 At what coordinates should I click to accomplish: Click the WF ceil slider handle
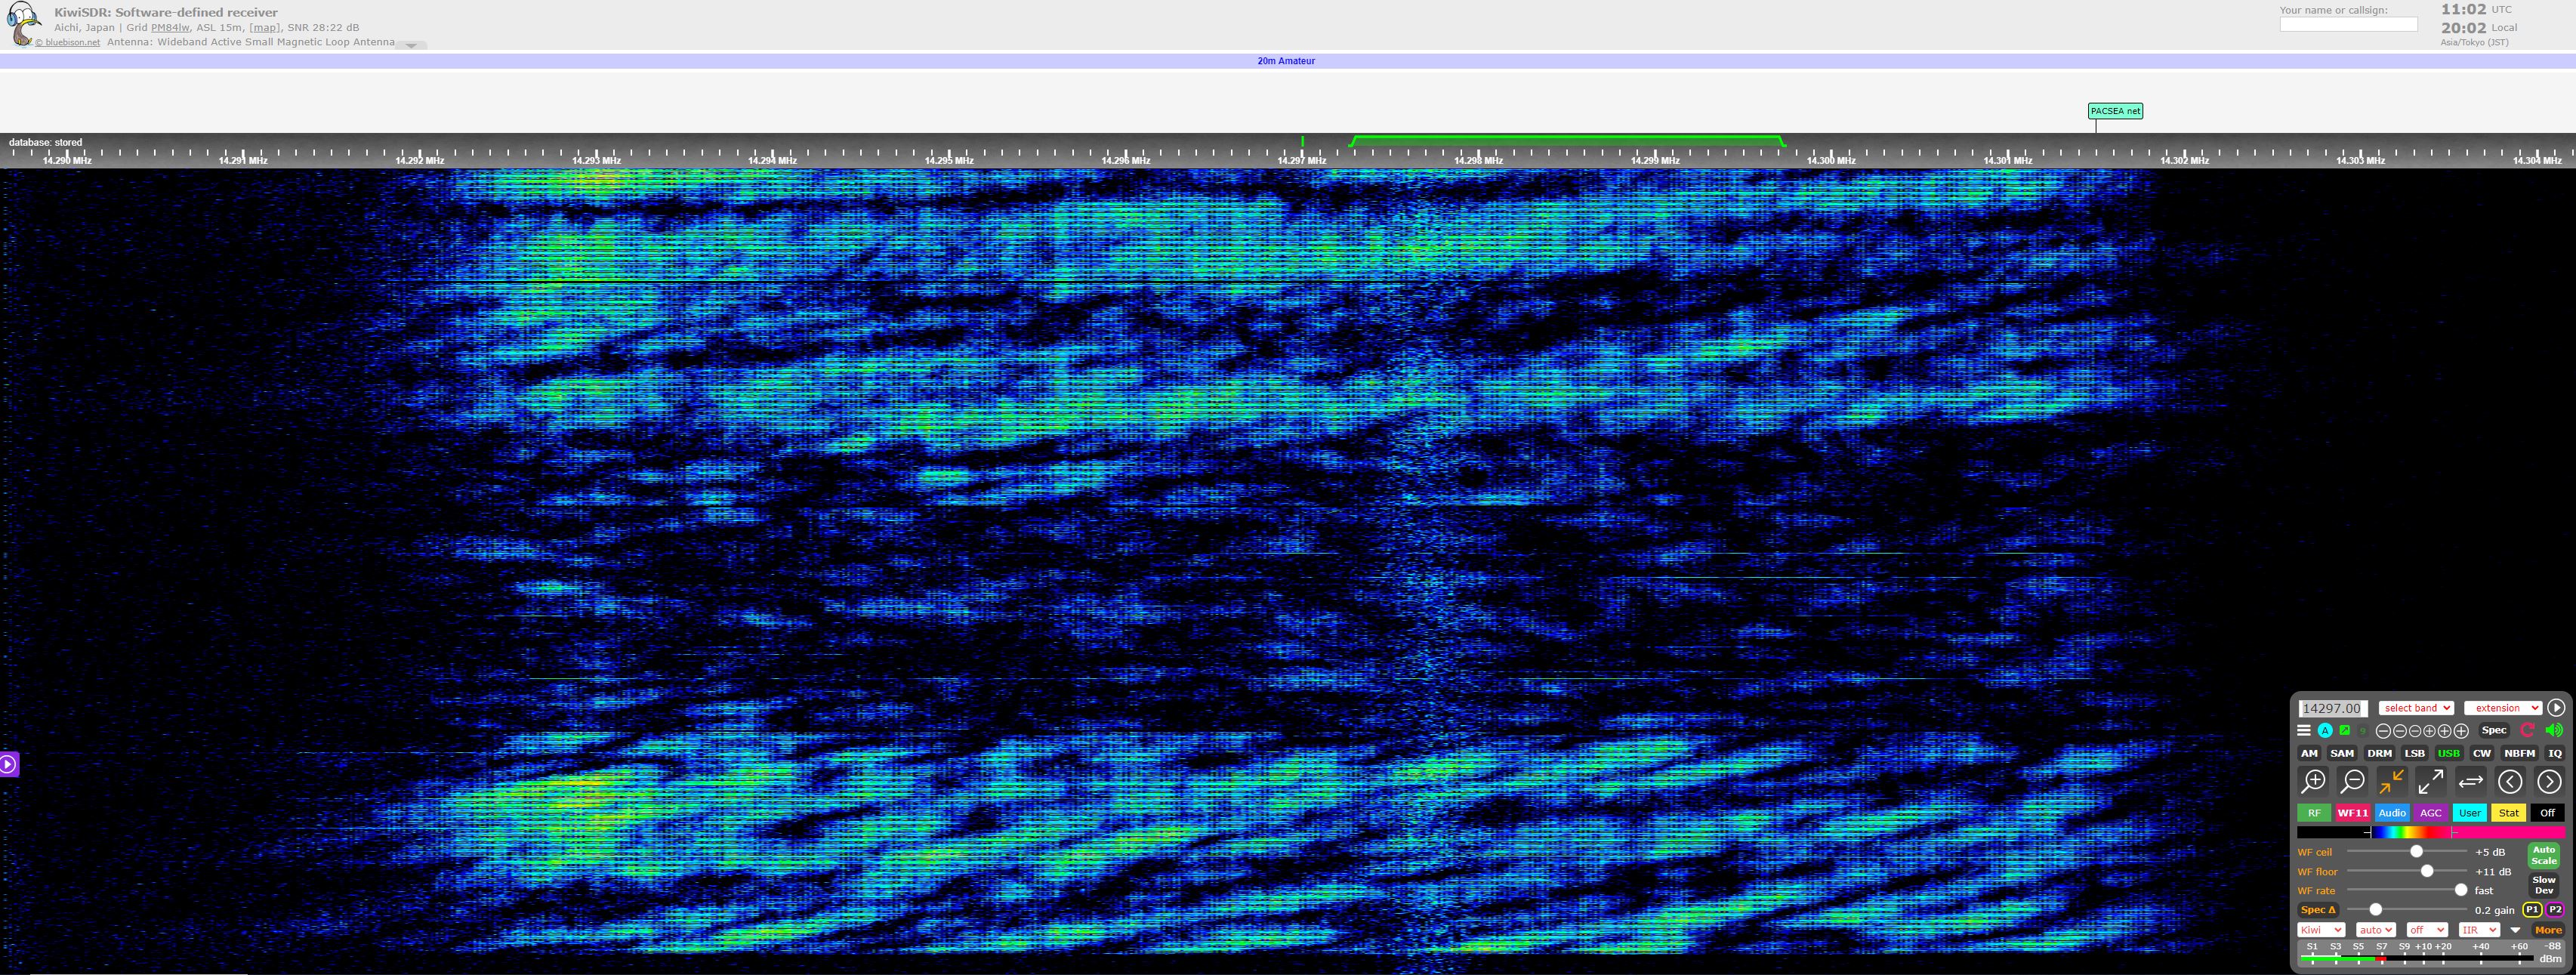[2416, 852]
